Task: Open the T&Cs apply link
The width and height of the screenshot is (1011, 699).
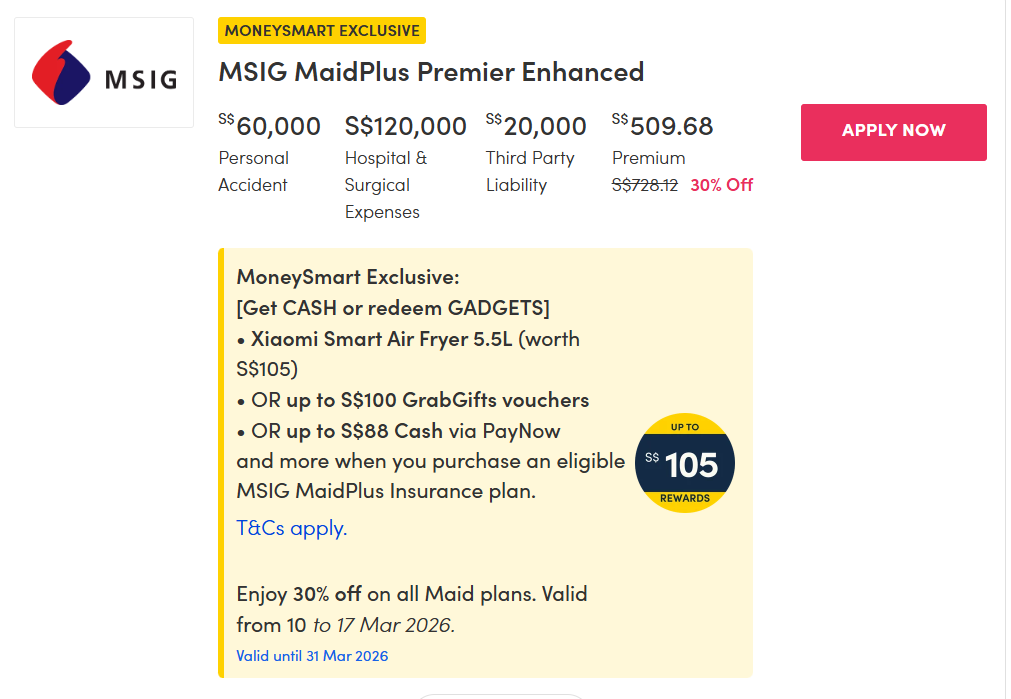Action: click(292, 528)
